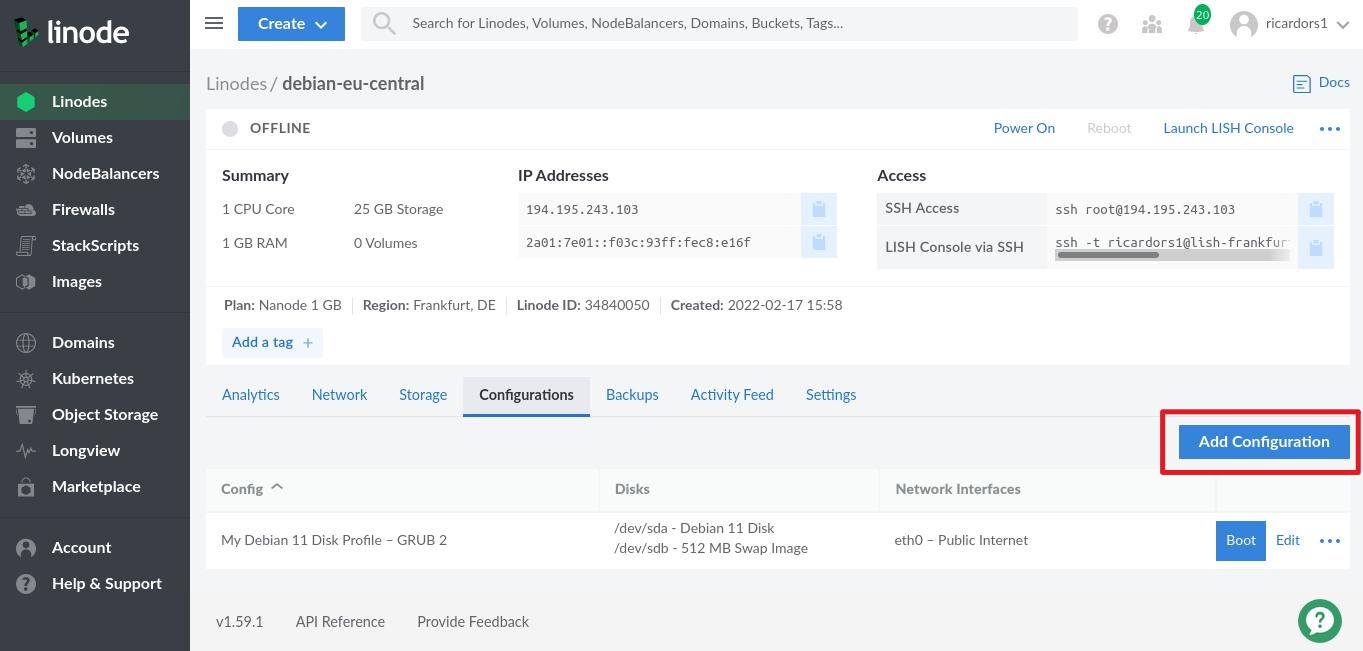Click Provide Feedback link
1363x651 pixels.
click(473, 622)
